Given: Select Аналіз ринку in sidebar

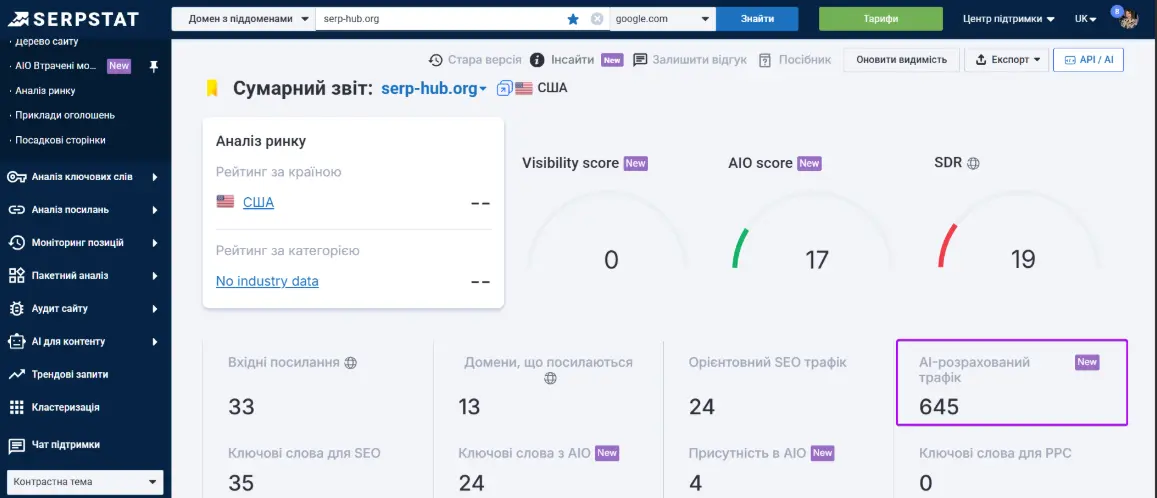Looking at the screenshot, I should click(45, 91).
